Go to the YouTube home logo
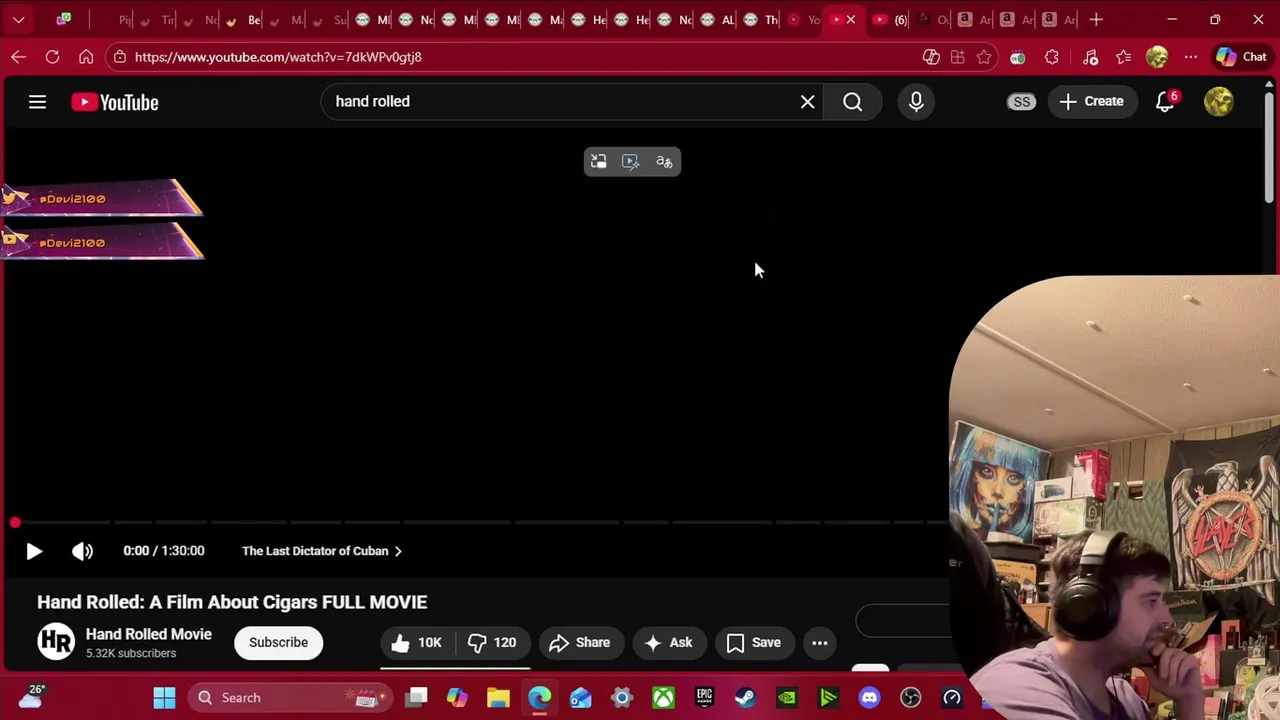This screenshot has height=720, width=1280. pos(115,102)
